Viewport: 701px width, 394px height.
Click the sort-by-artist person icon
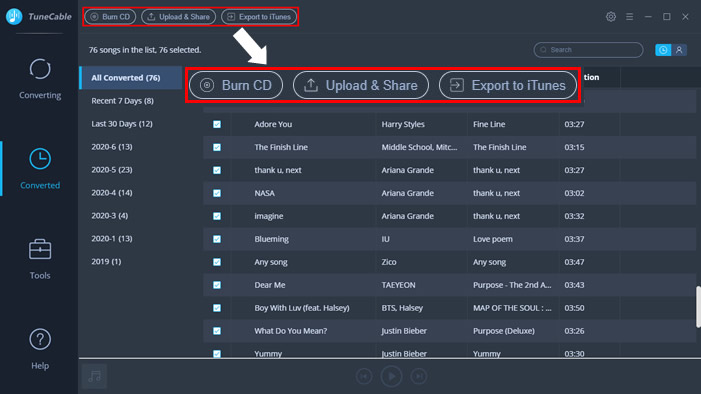[679, 50]
